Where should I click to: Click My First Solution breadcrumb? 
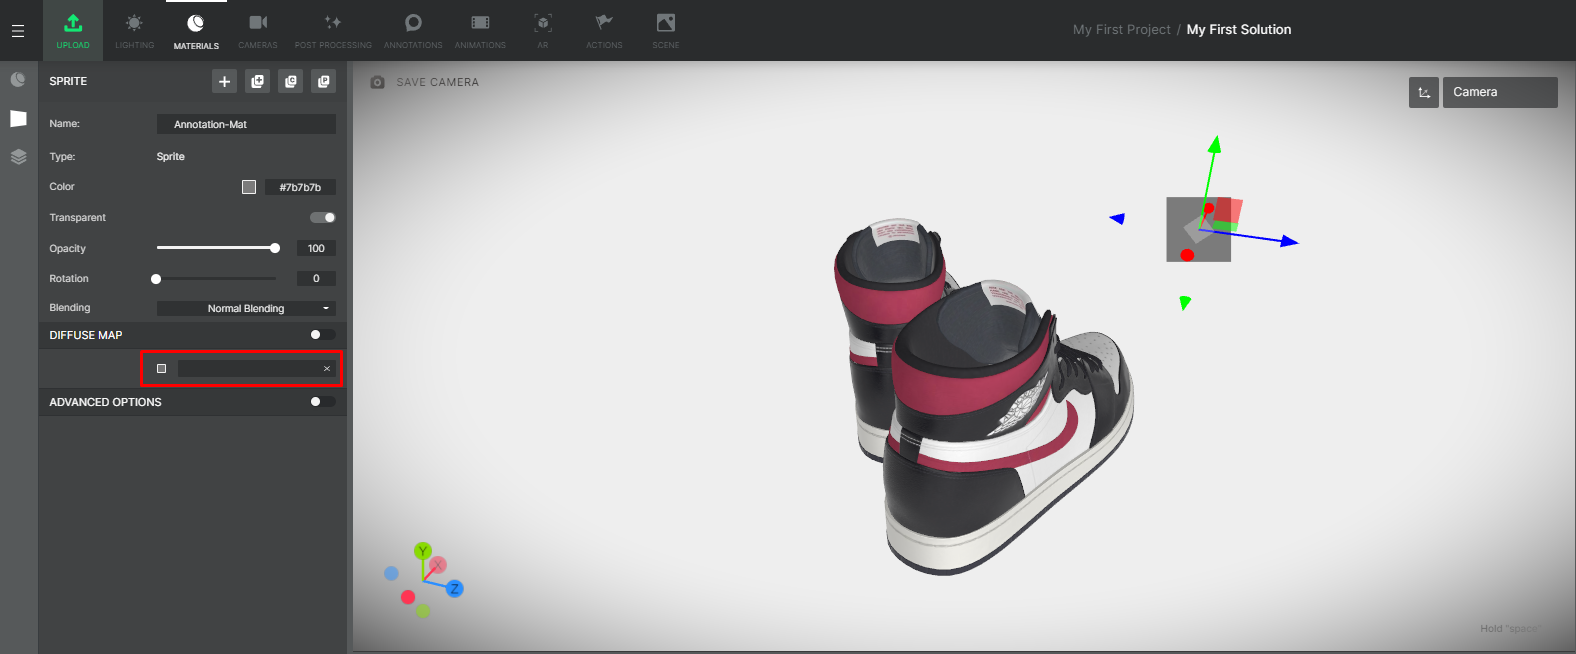coord(1239,30)
